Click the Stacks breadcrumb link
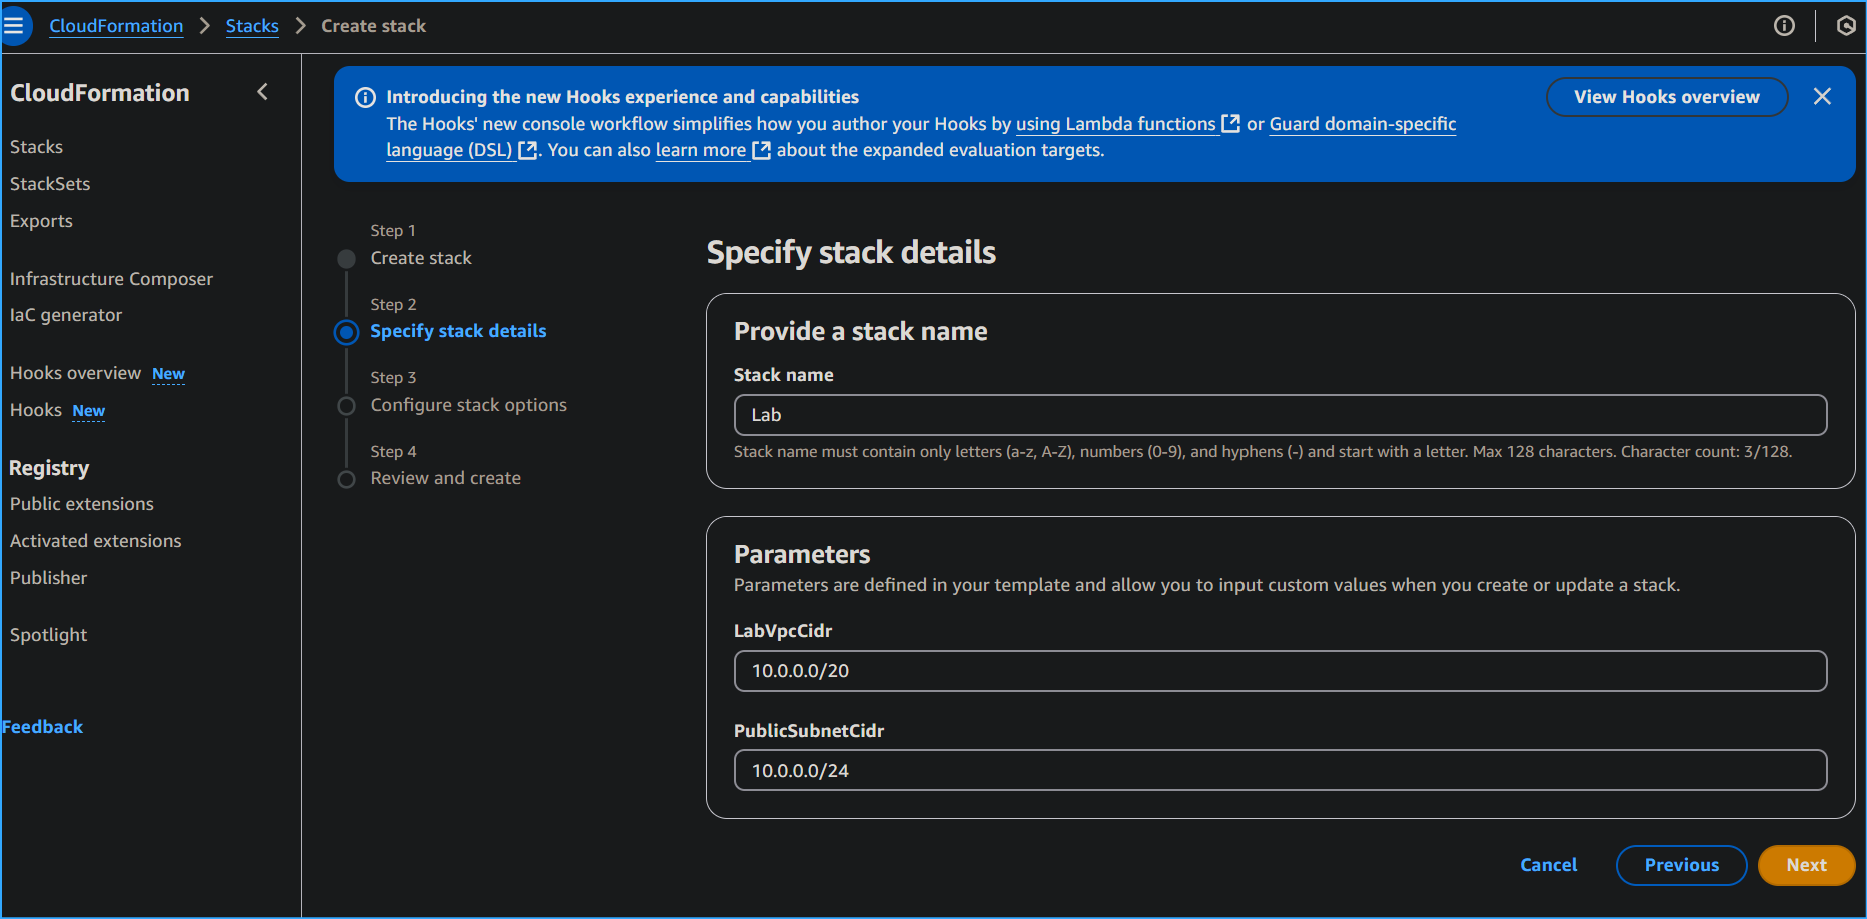 251,25
